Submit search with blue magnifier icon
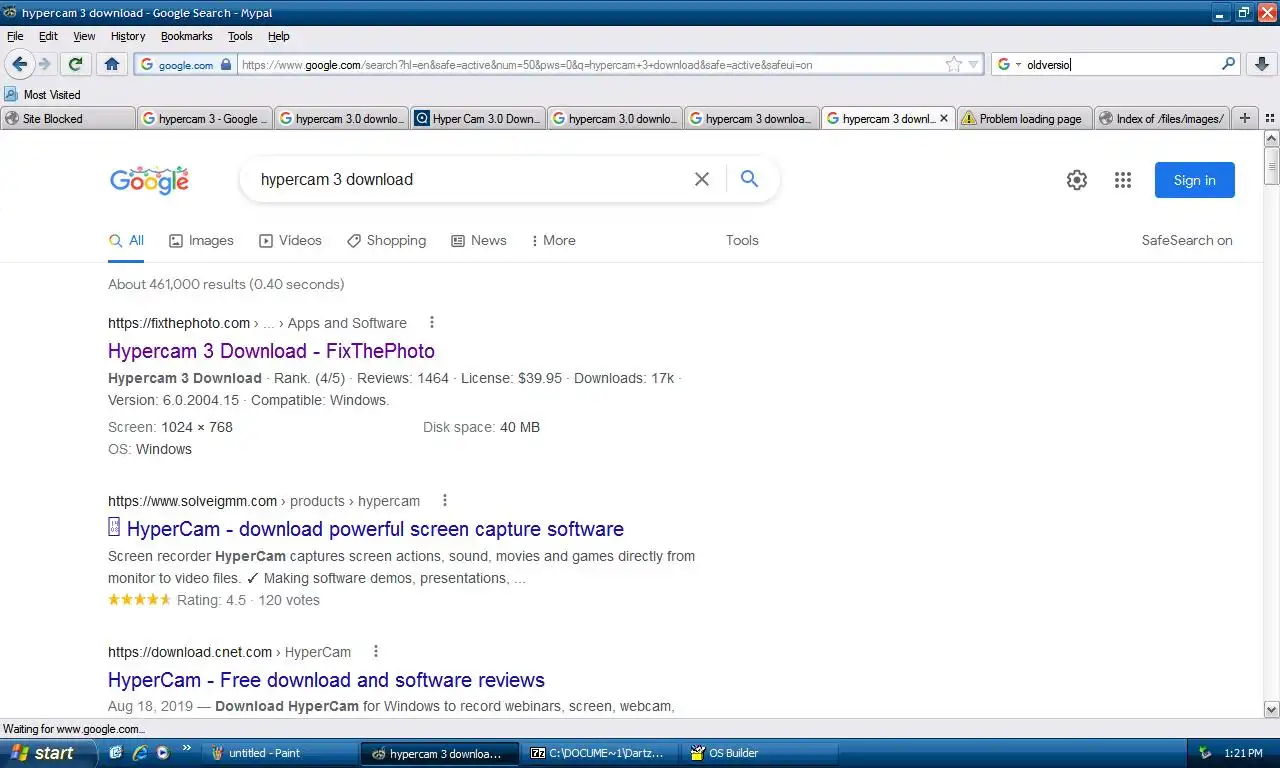 (749, 179)
